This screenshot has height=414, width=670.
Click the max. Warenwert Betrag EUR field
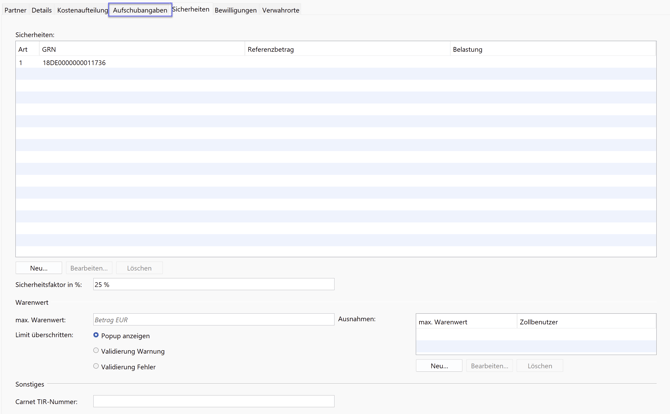pyautogui.click(x=213, y=320)
